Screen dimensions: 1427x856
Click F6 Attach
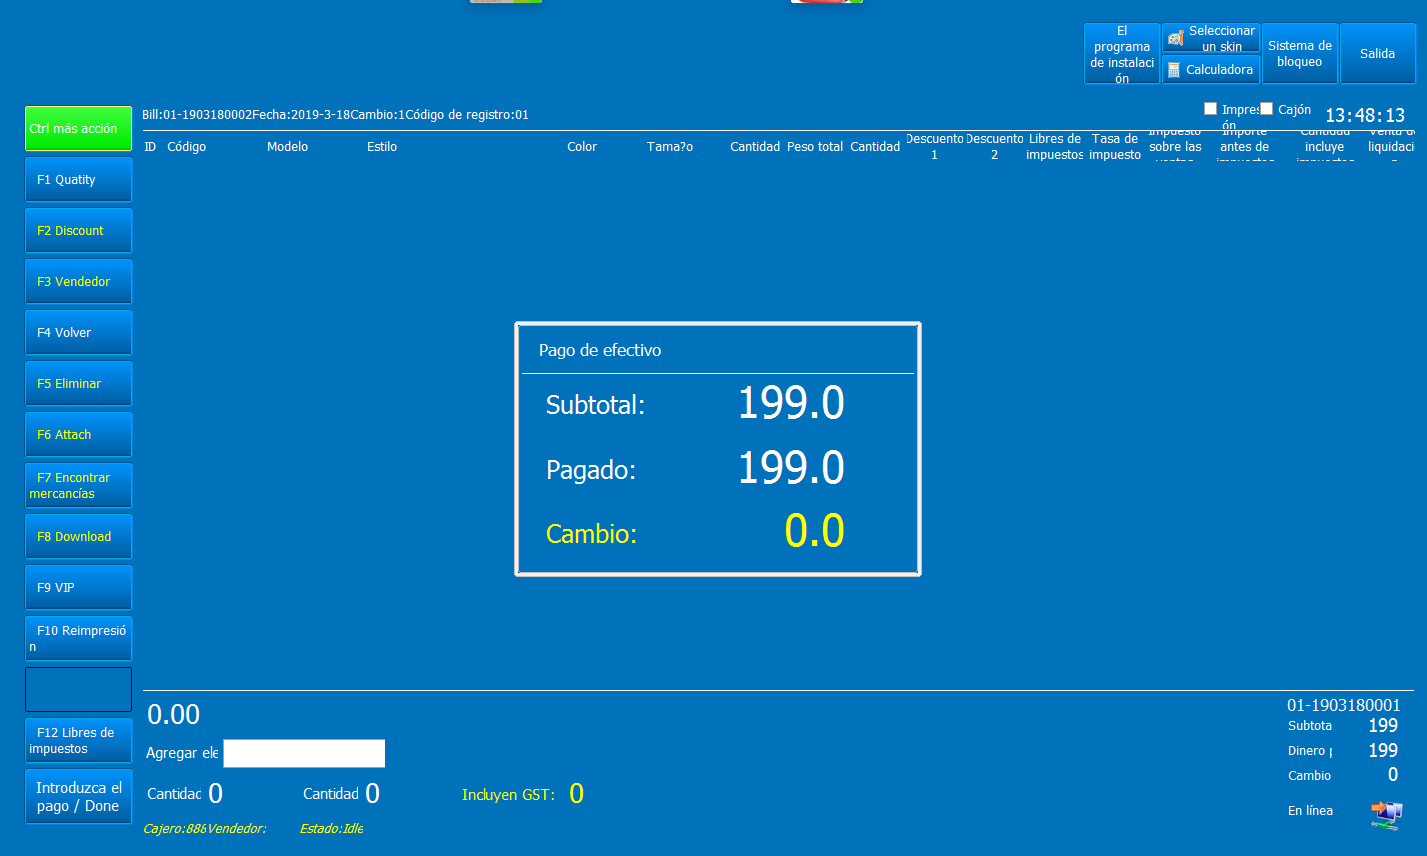[x=78, y=435]
